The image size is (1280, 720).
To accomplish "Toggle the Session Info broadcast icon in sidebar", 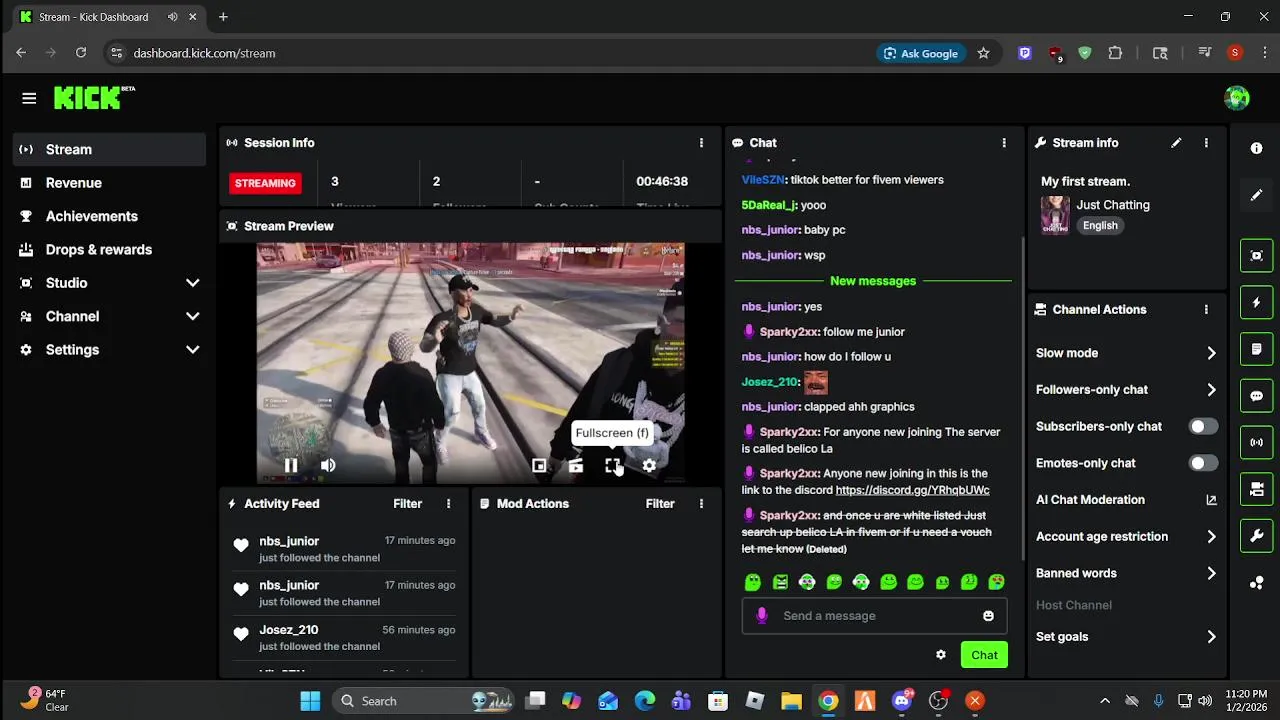I will pos(1257,442).
